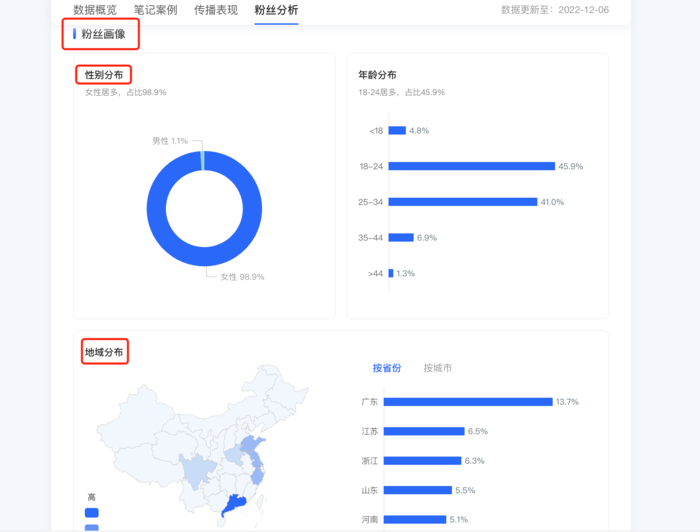Switch to the 数据概览 tab
Viewport: 700px width, 532px height.
(x=95, y=10)
